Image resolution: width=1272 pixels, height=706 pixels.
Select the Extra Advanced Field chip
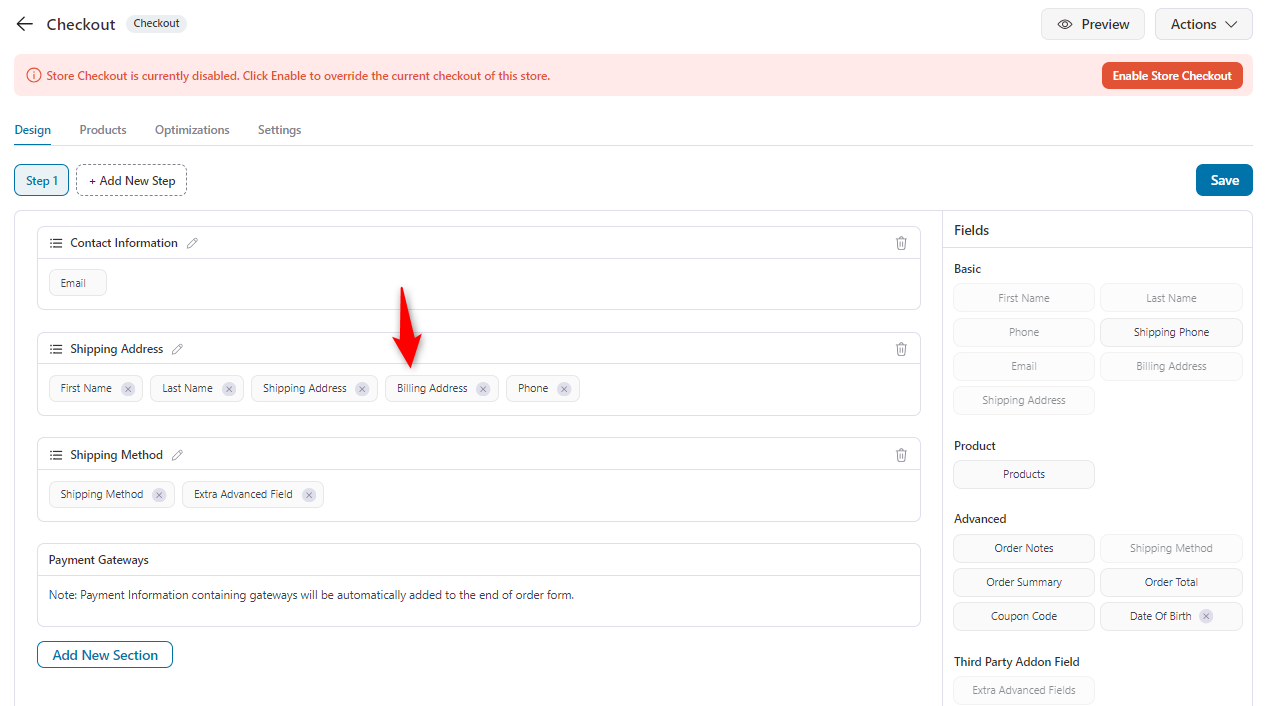pyautogui.click(x=253, y=494)
